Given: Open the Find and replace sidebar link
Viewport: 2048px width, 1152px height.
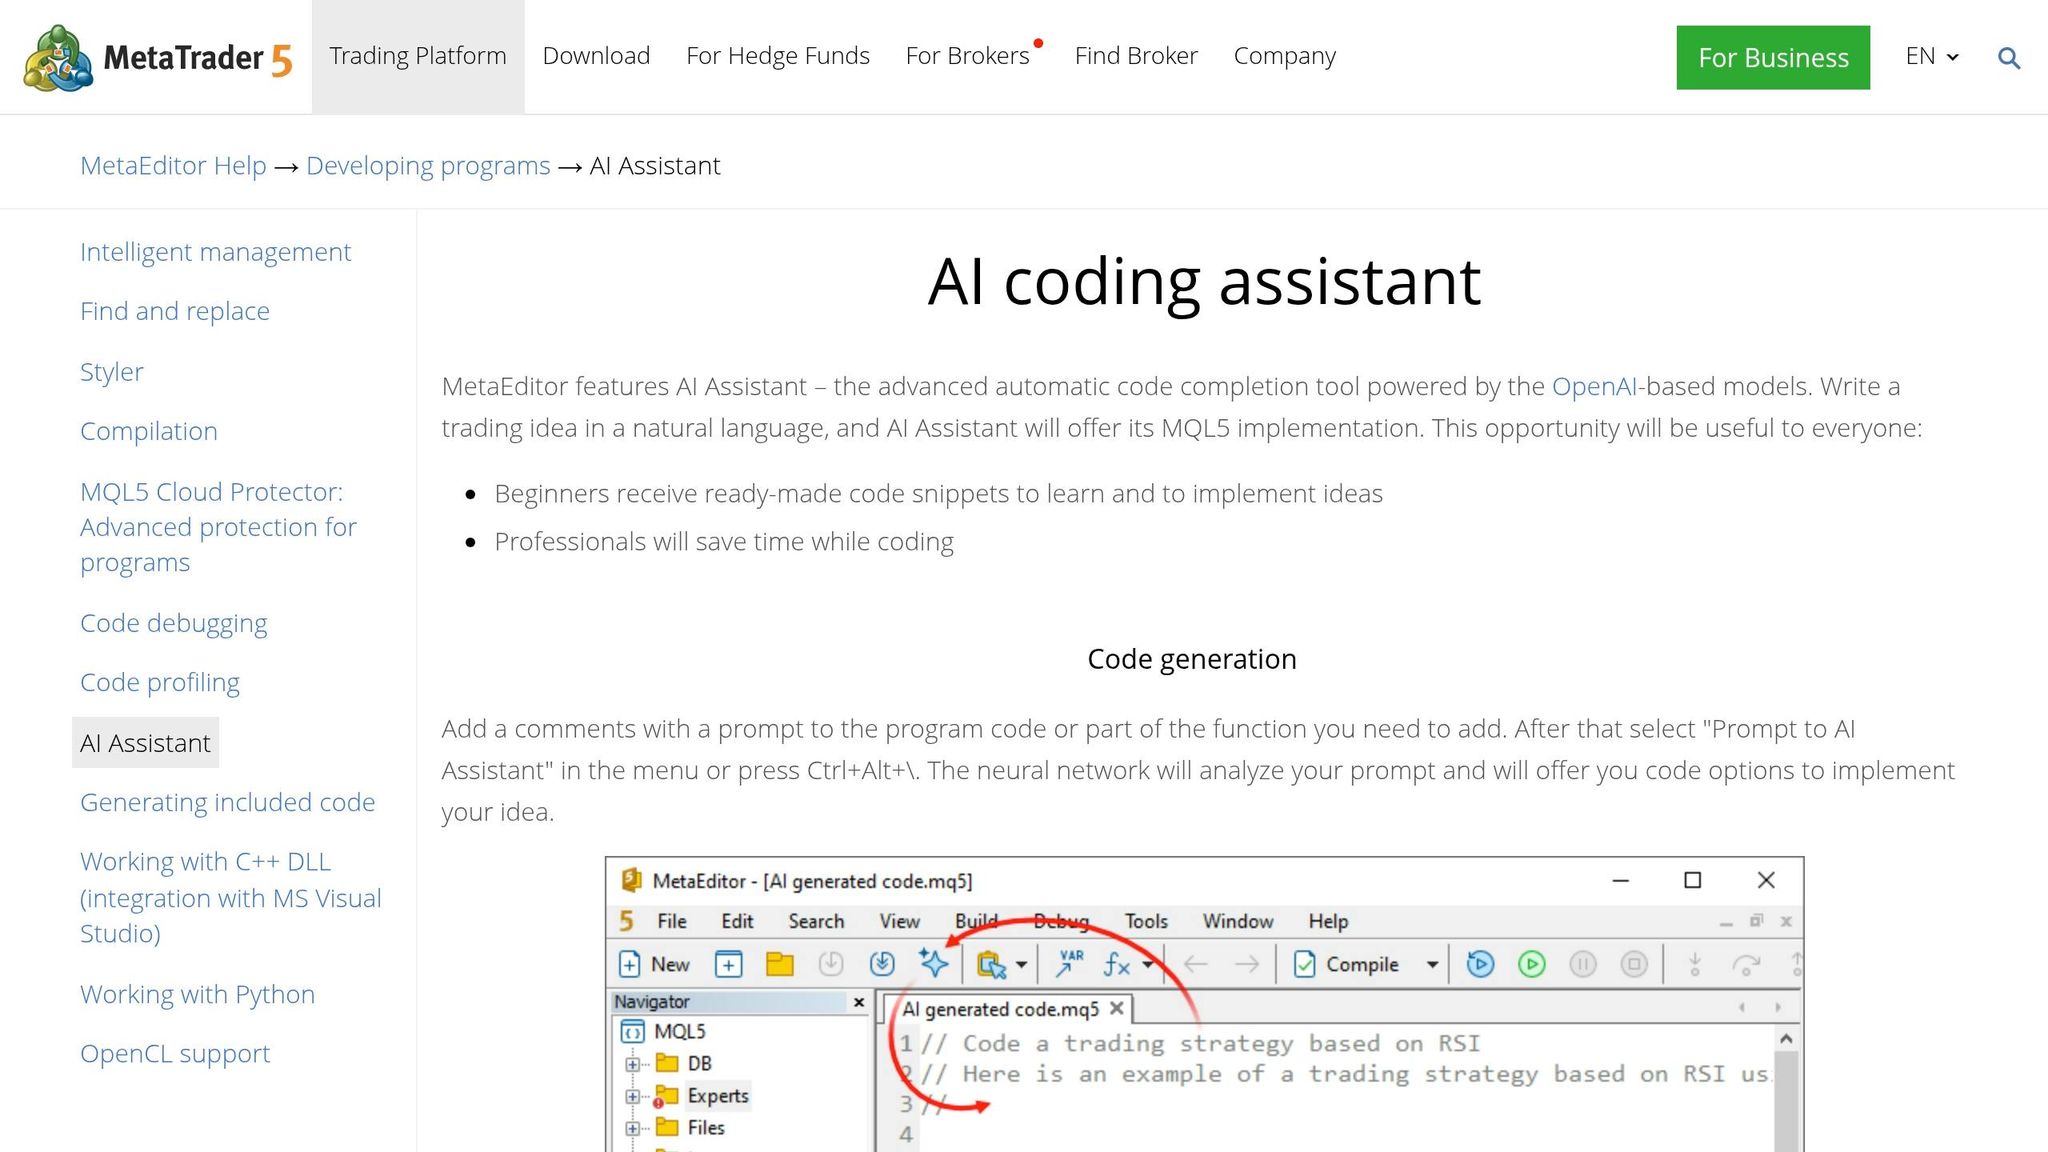Looking at the screenshot, I should tap(175, 311).
